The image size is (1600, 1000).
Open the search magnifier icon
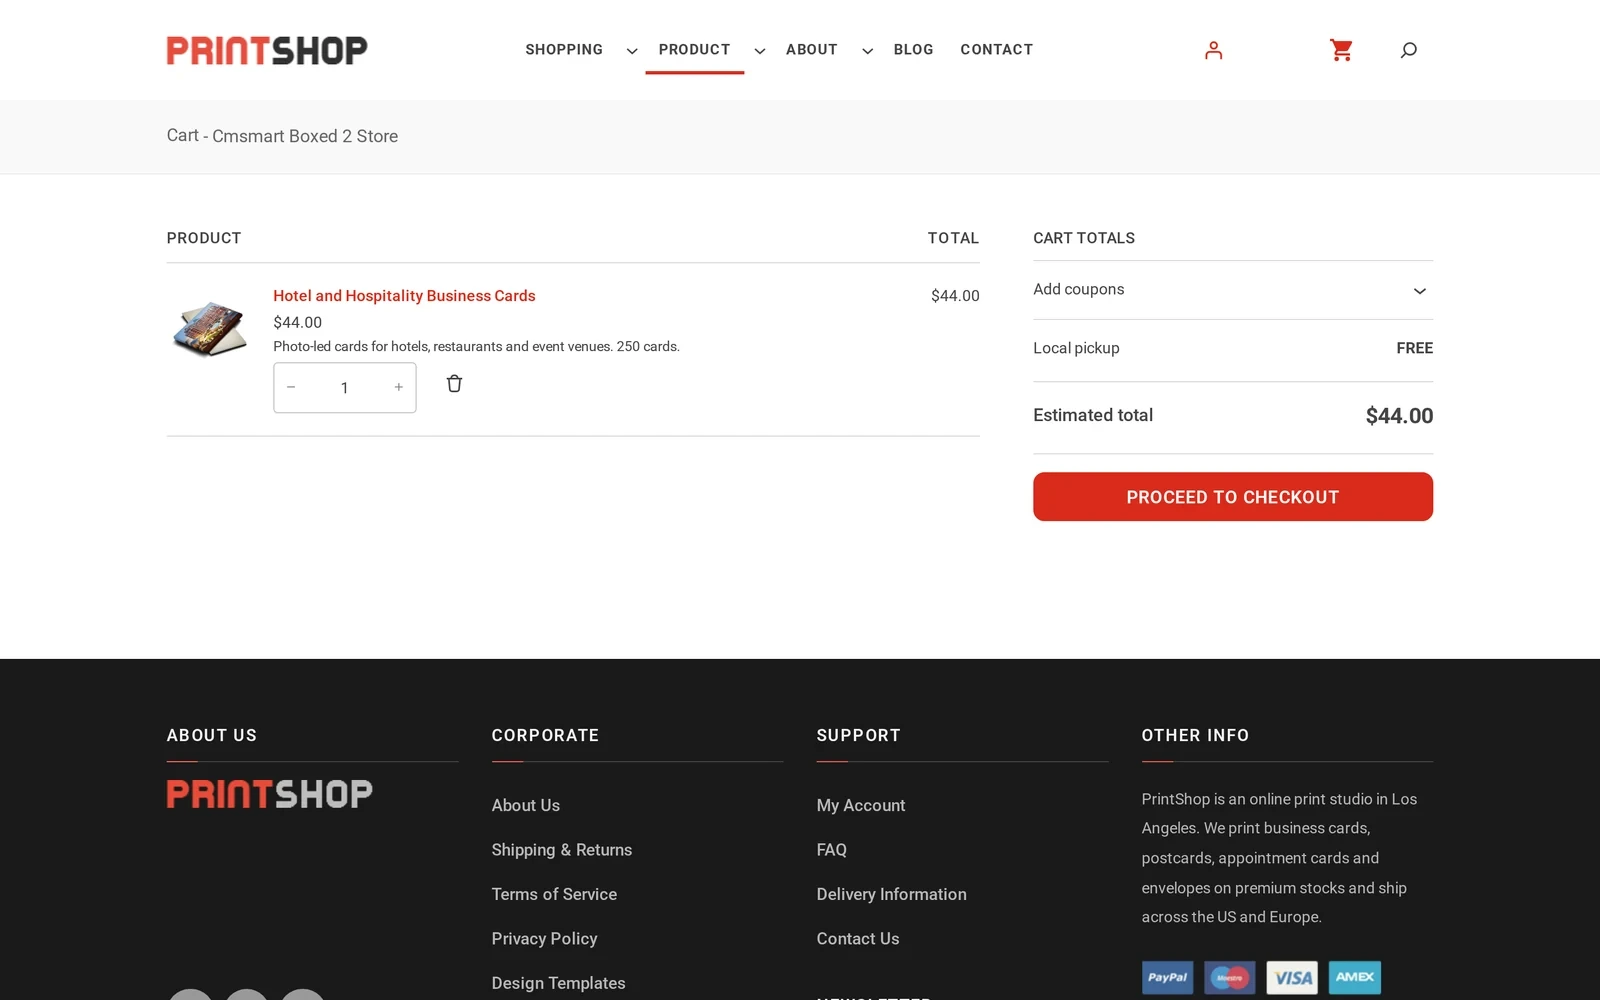1408,50
